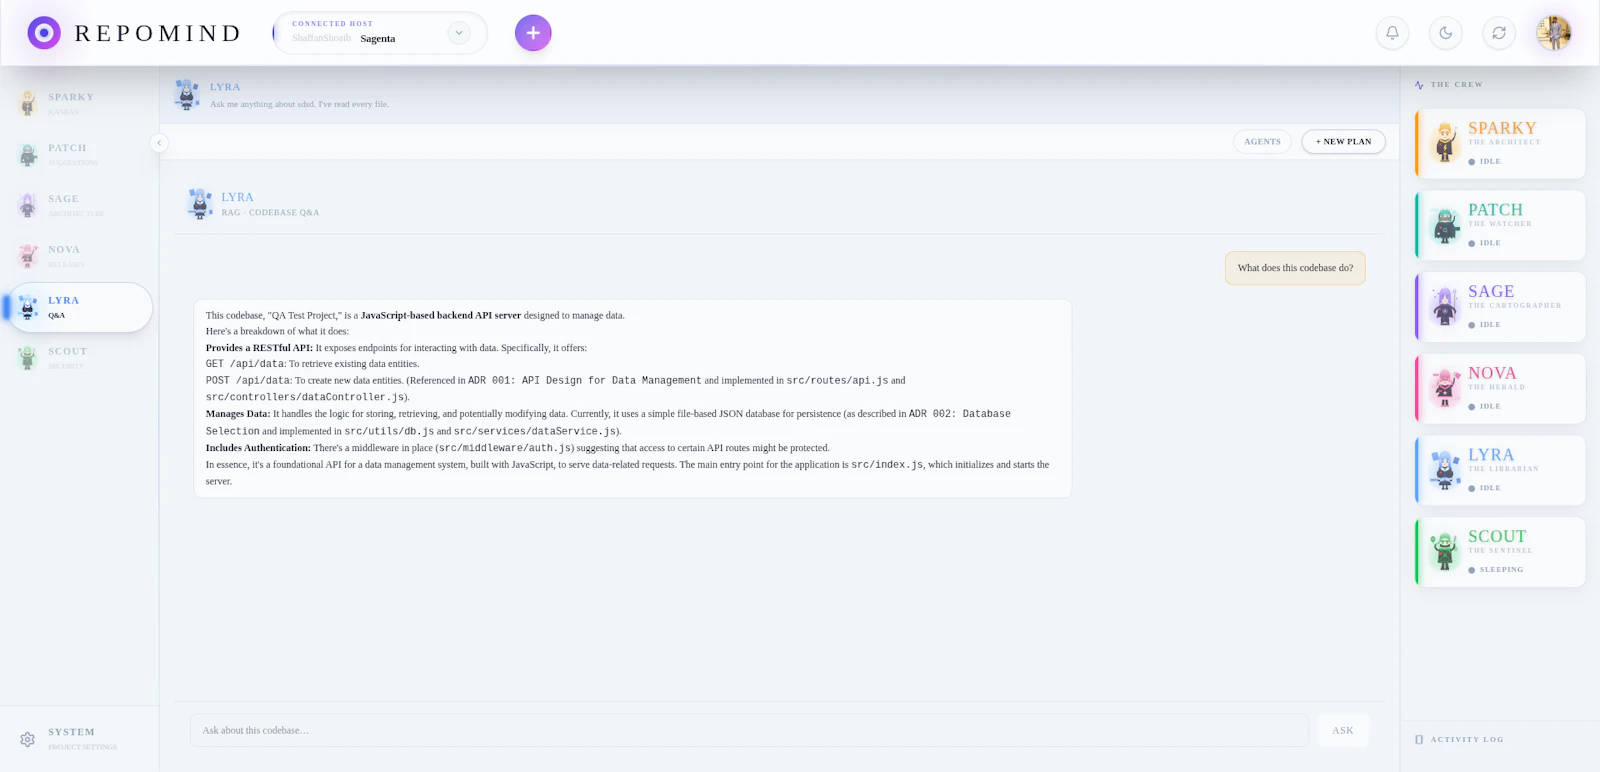Screen dimensions: 1600x772
Task: Select the Patch crew card
Action: click(x=1500, y=226)
